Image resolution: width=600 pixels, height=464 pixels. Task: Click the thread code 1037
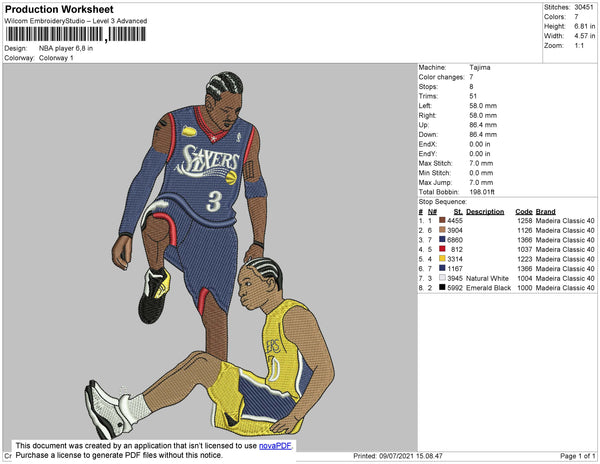coord(525,249)
